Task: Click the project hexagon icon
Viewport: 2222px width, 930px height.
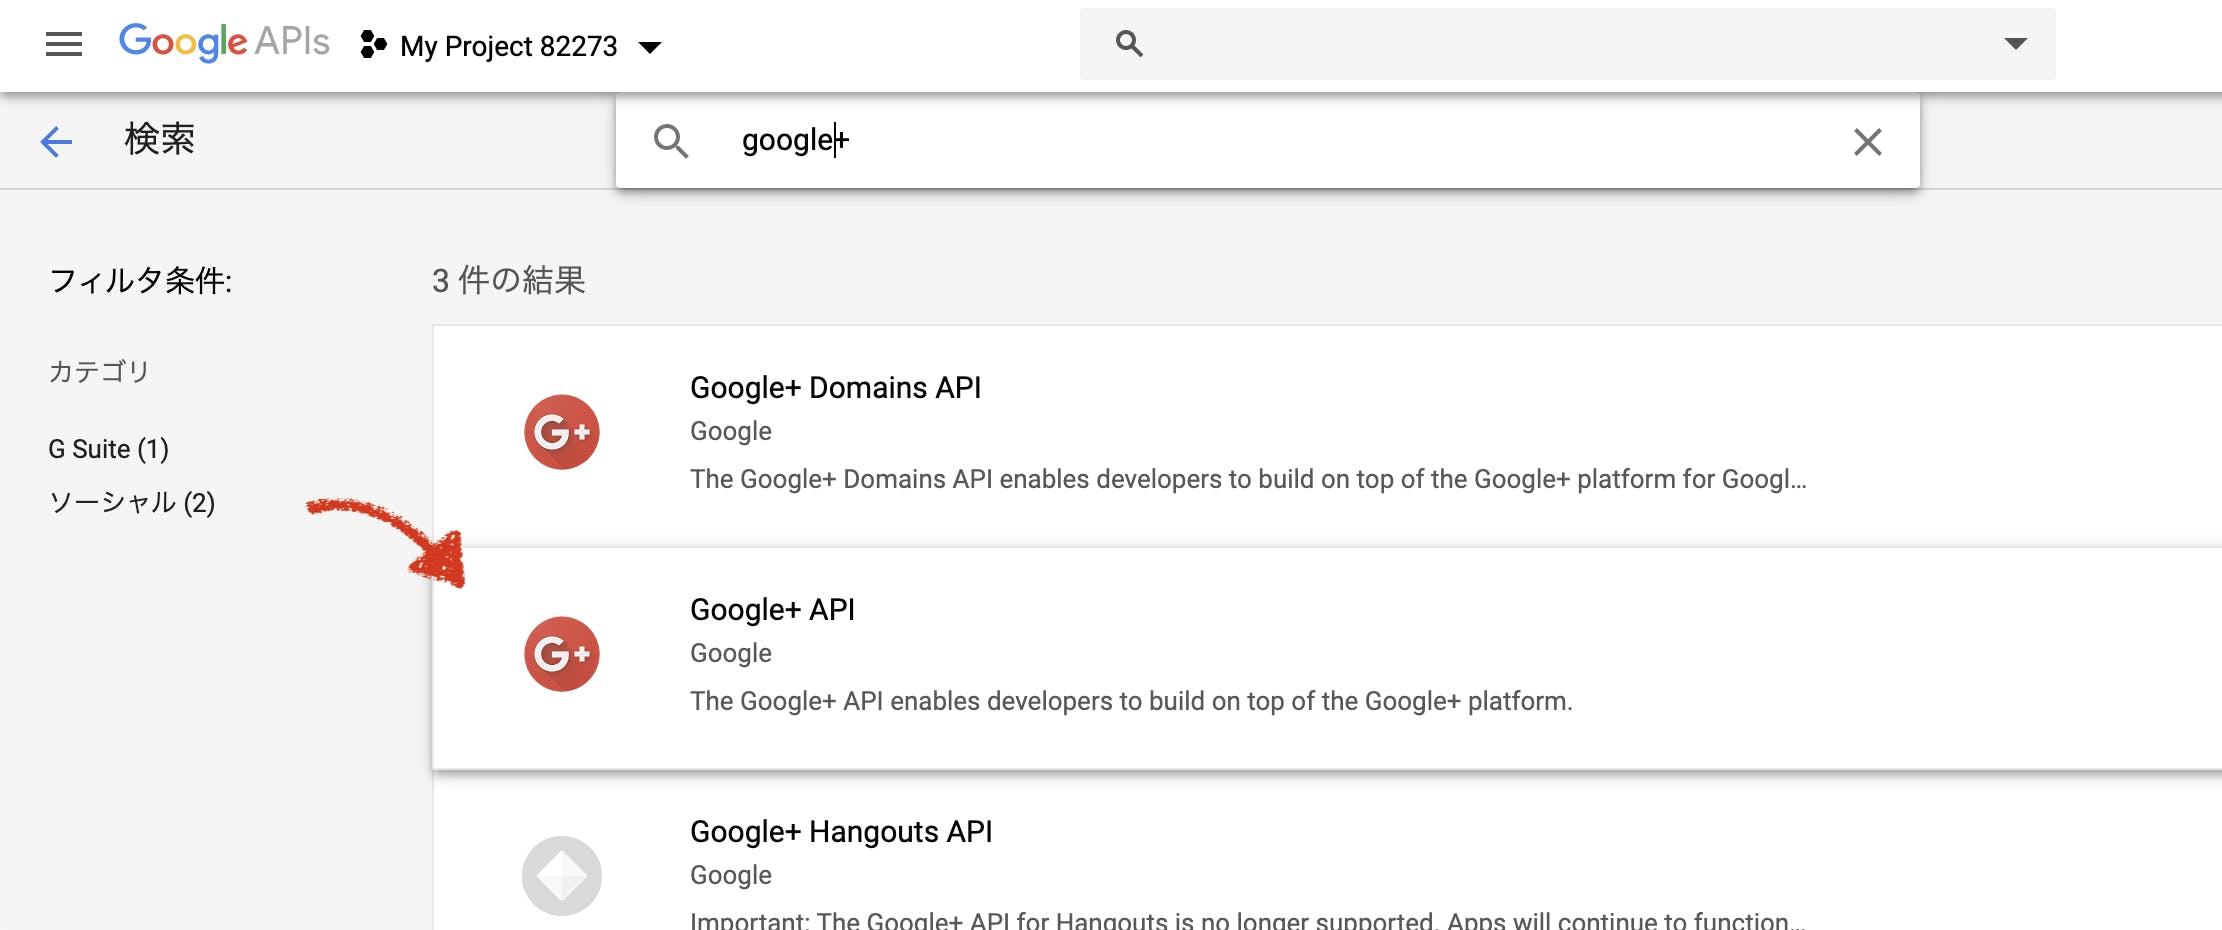Action: point(373,45)
